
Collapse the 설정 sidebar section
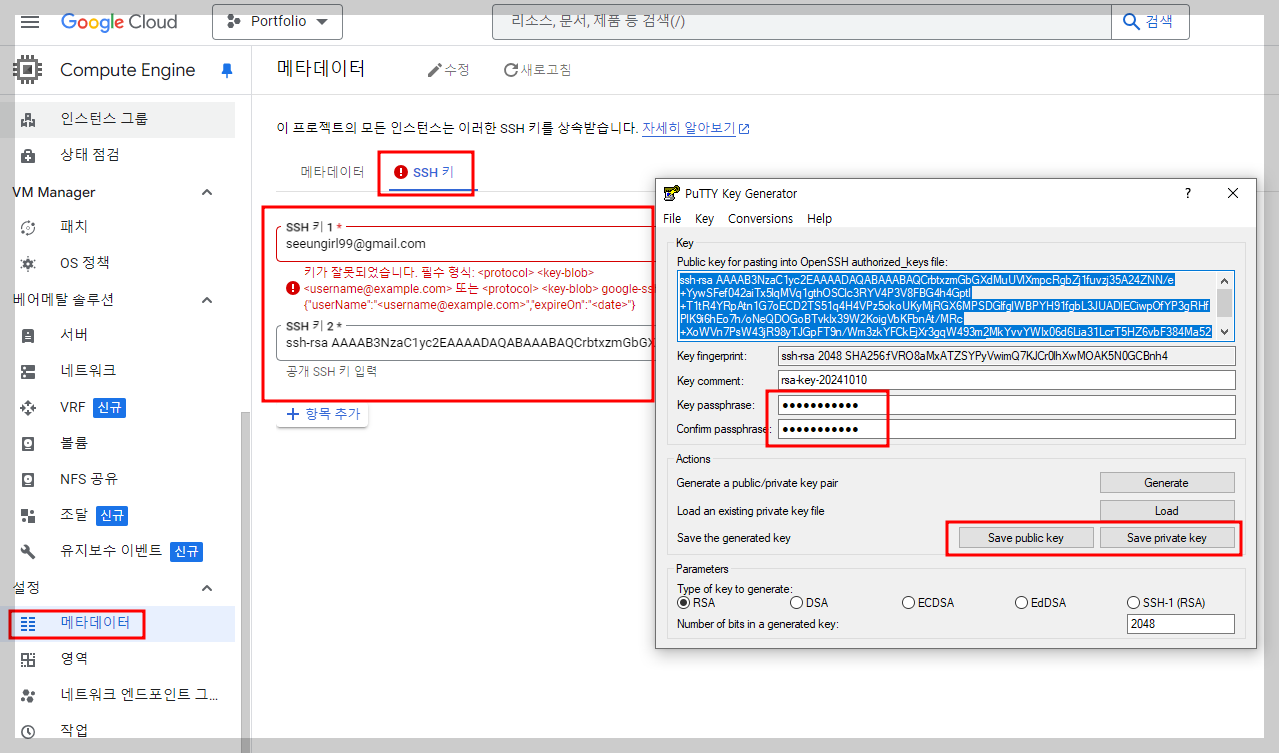207,588
